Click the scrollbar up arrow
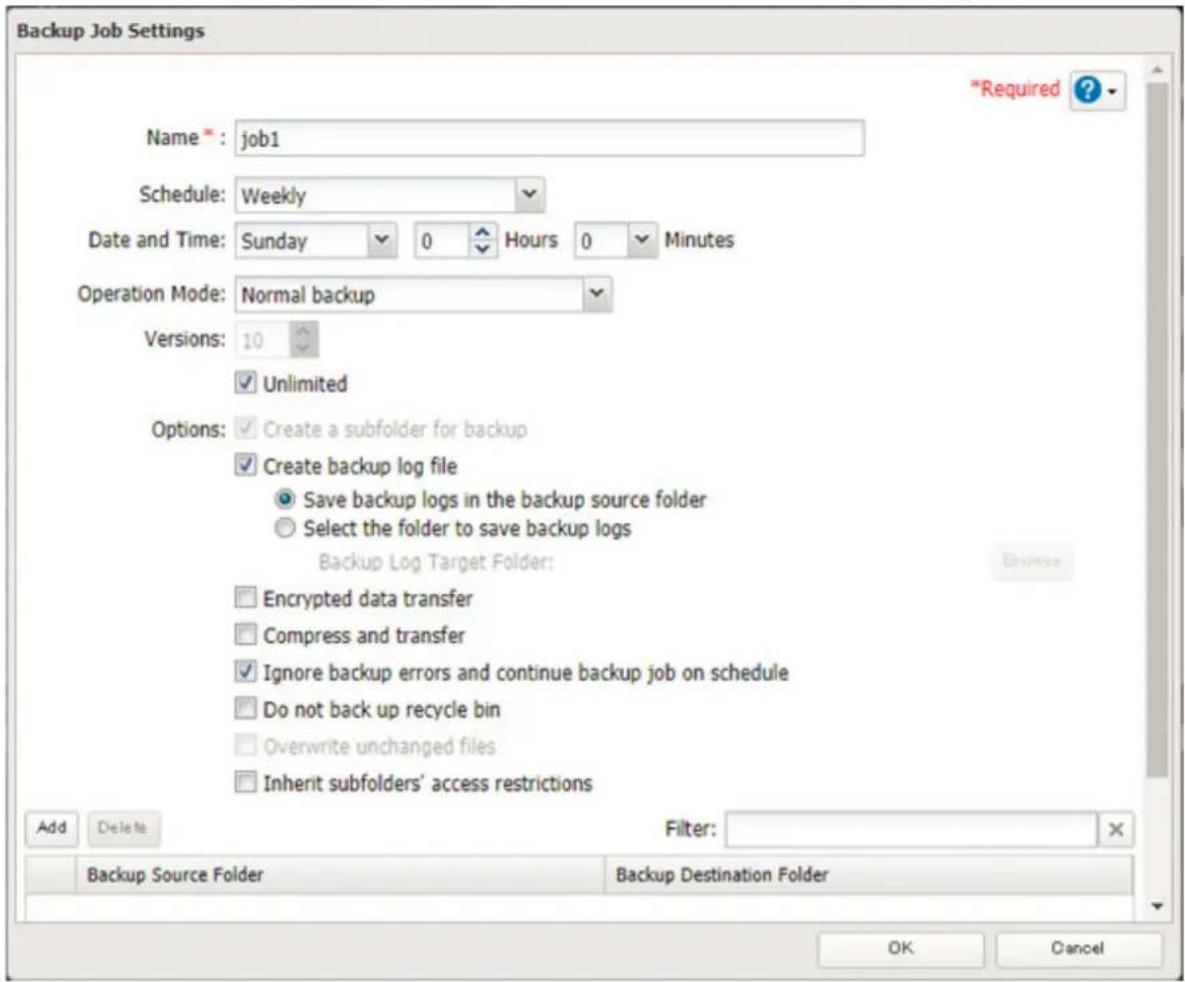 click(x=1156, y=70)
